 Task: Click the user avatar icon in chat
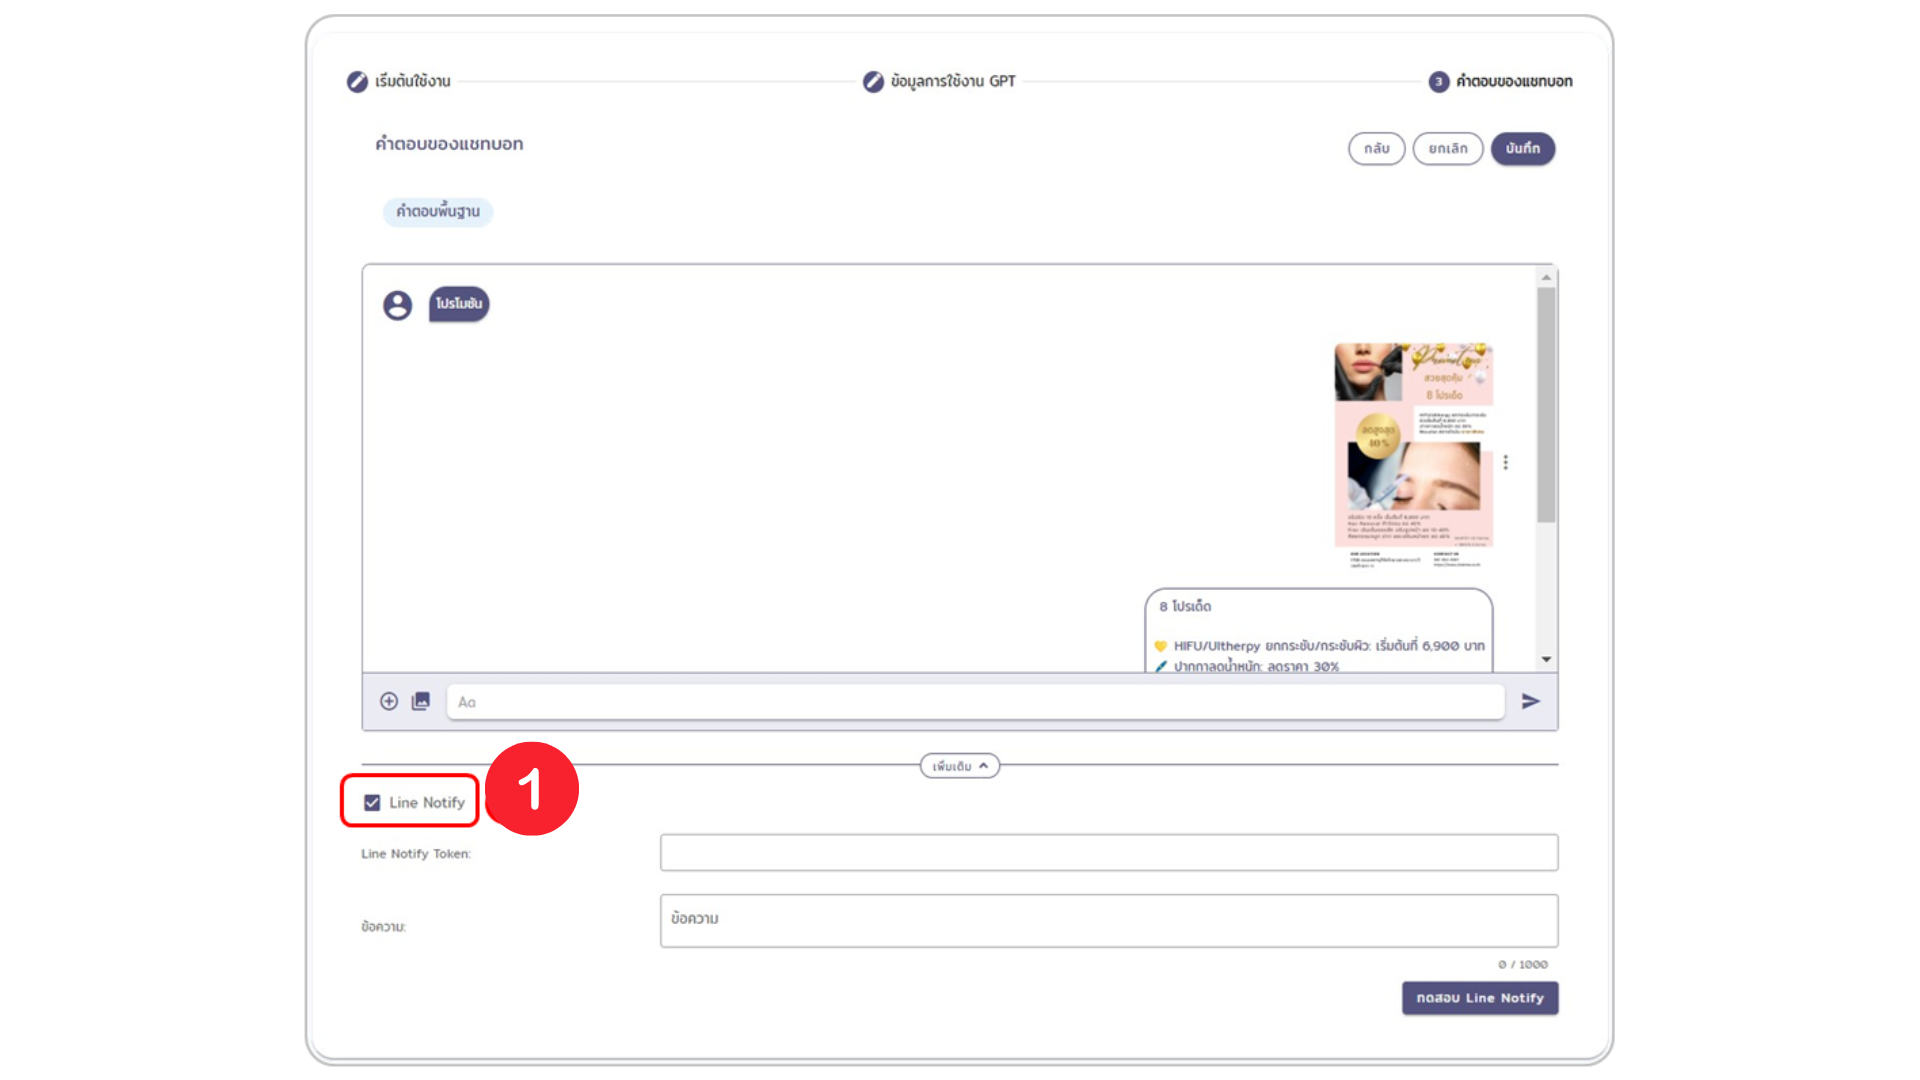pyautogui.click(x=397, y=305)
